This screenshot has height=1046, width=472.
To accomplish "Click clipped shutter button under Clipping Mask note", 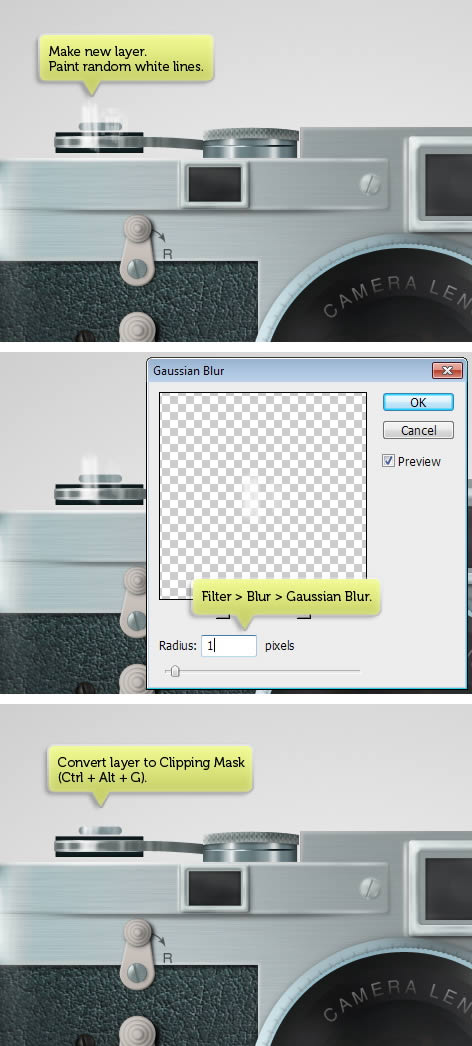I will 100,831.
